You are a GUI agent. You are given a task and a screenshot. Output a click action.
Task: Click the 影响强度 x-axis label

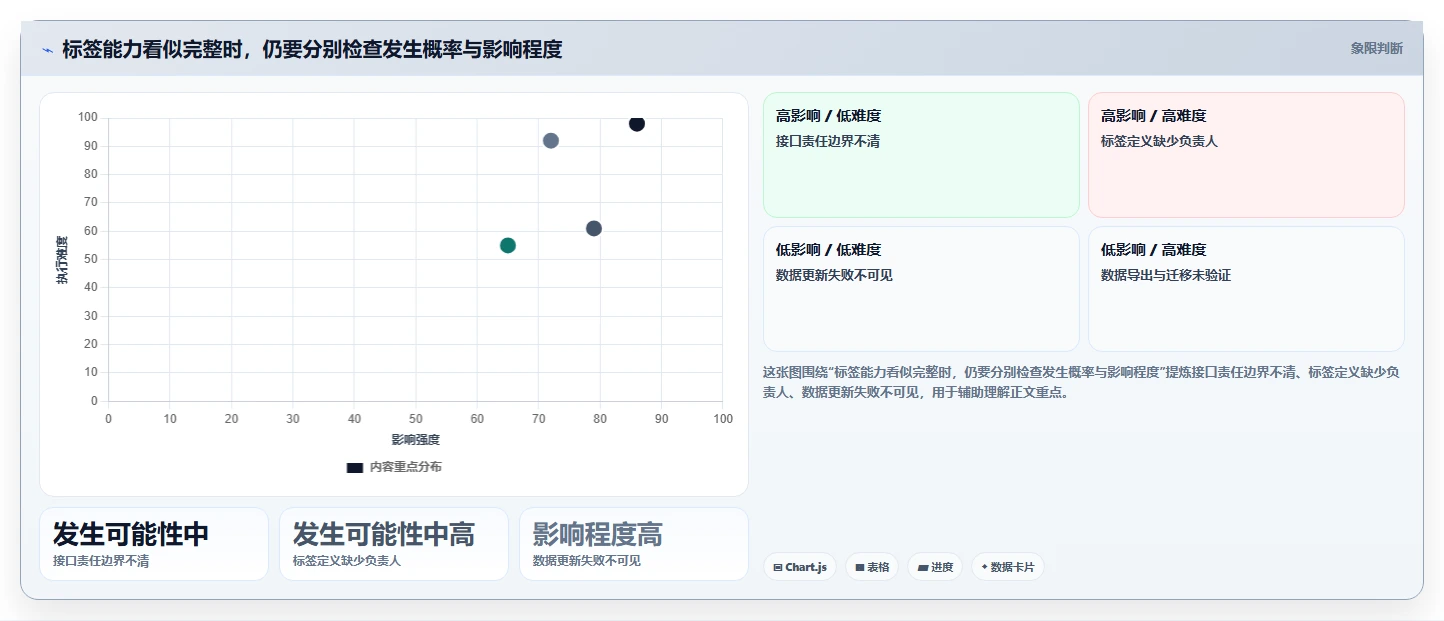point(415,440)
